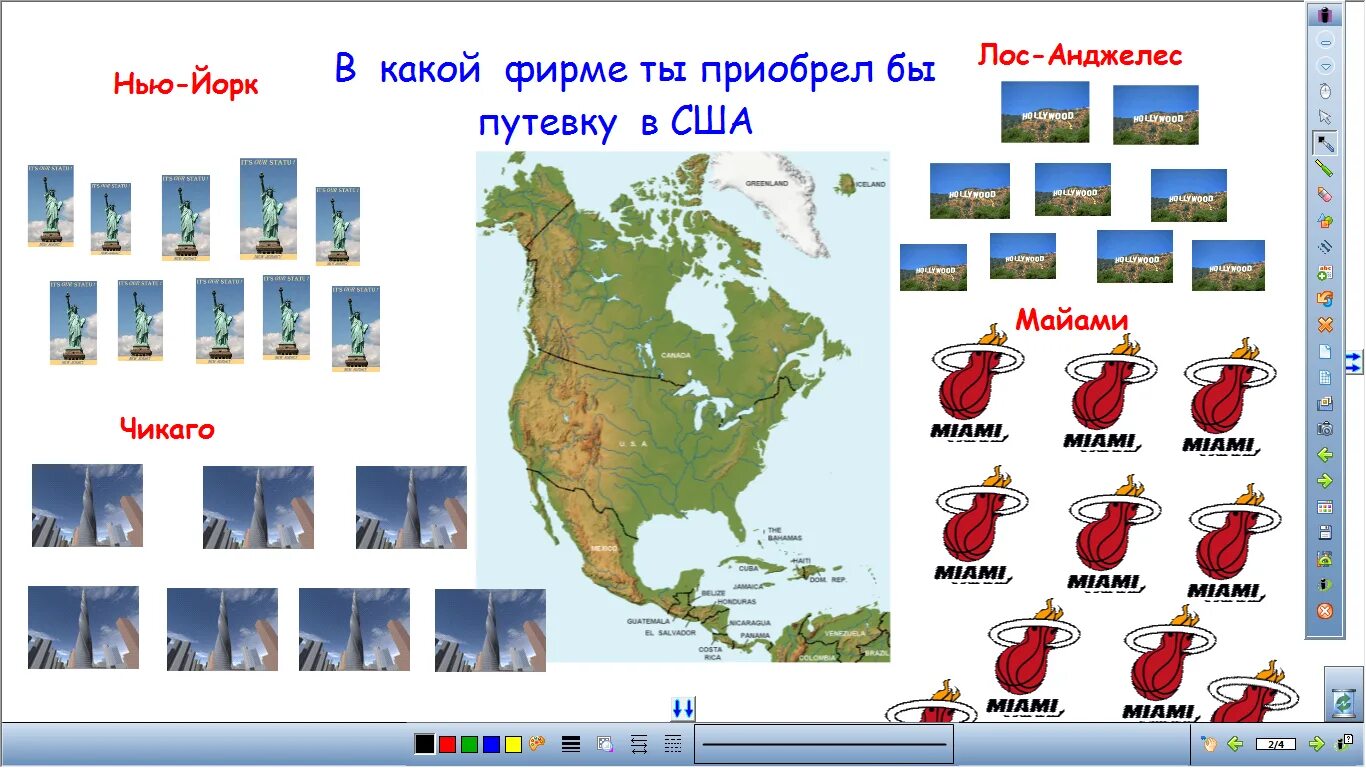Click the Лос-Анджелес heading
The width and height of the screenshot is (1366, 768).
pos(1080,55)
